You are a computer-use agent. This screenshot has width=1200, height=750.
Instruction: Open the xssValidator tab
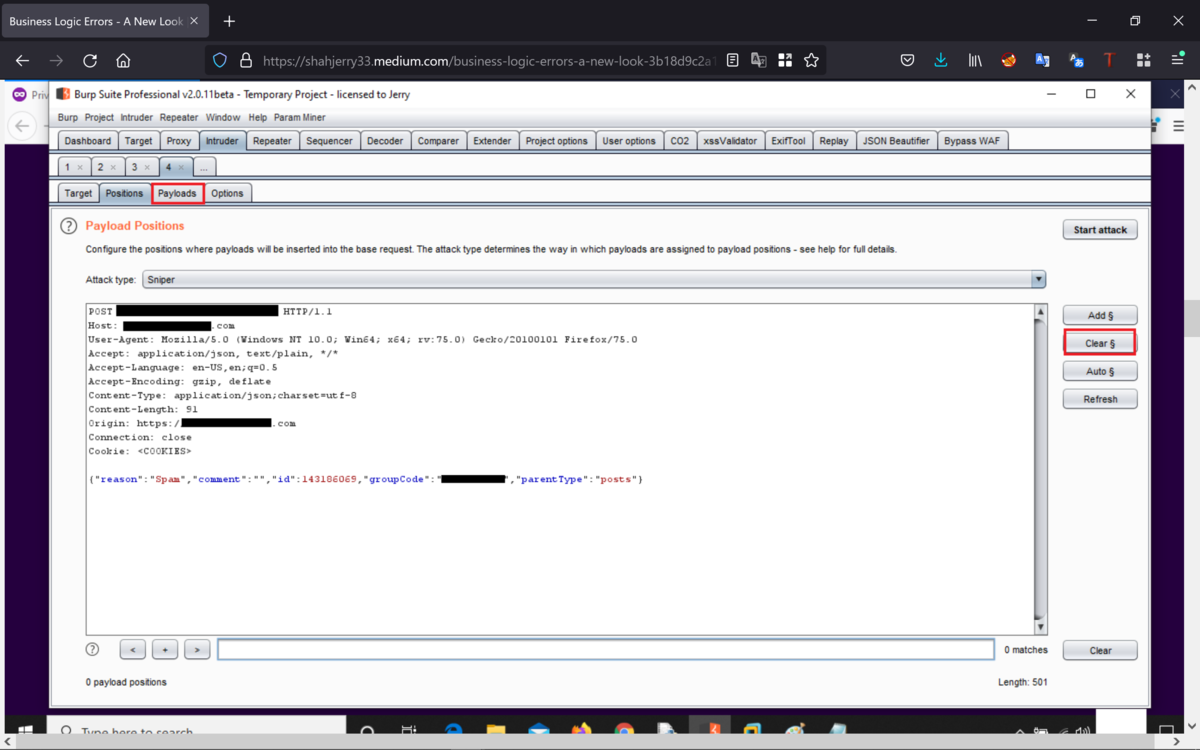pos(730,141)
